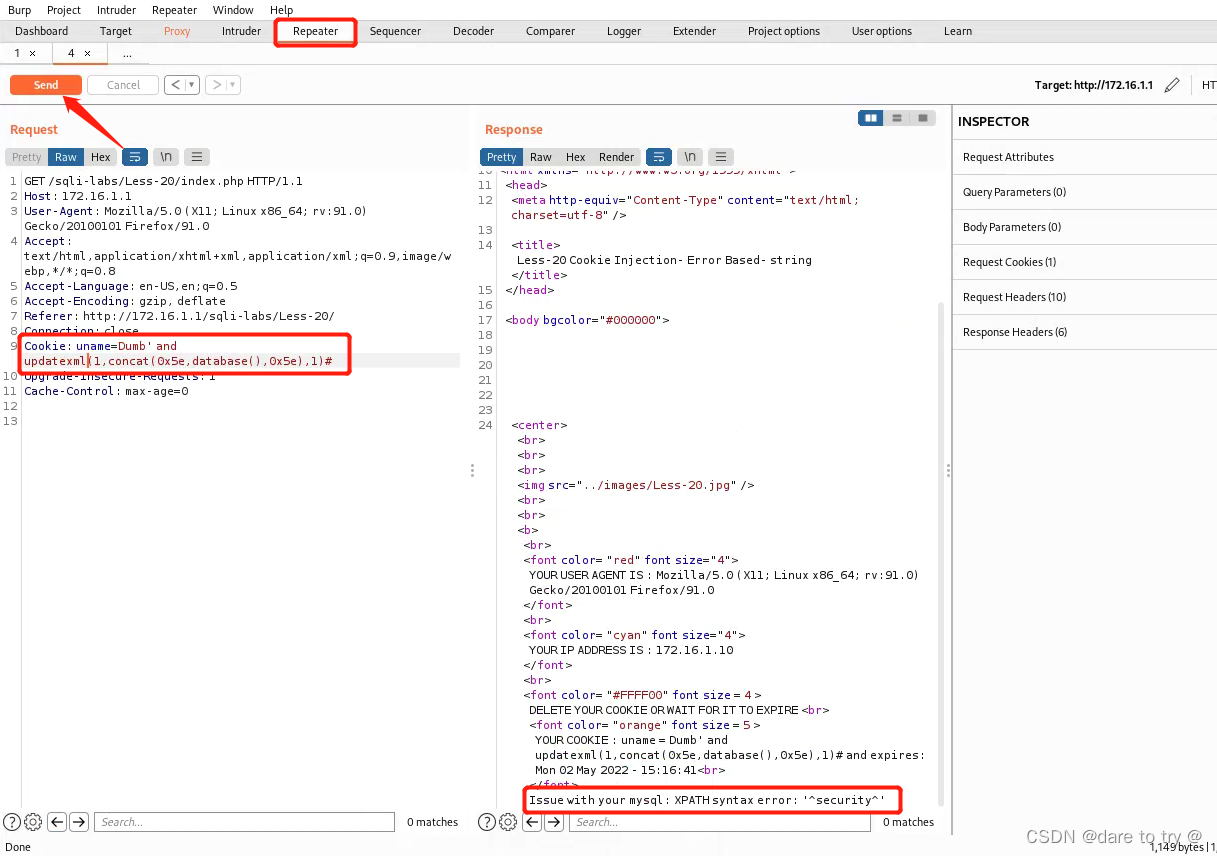
Task: Go to next match in Request search
Action: pos(79,822)
